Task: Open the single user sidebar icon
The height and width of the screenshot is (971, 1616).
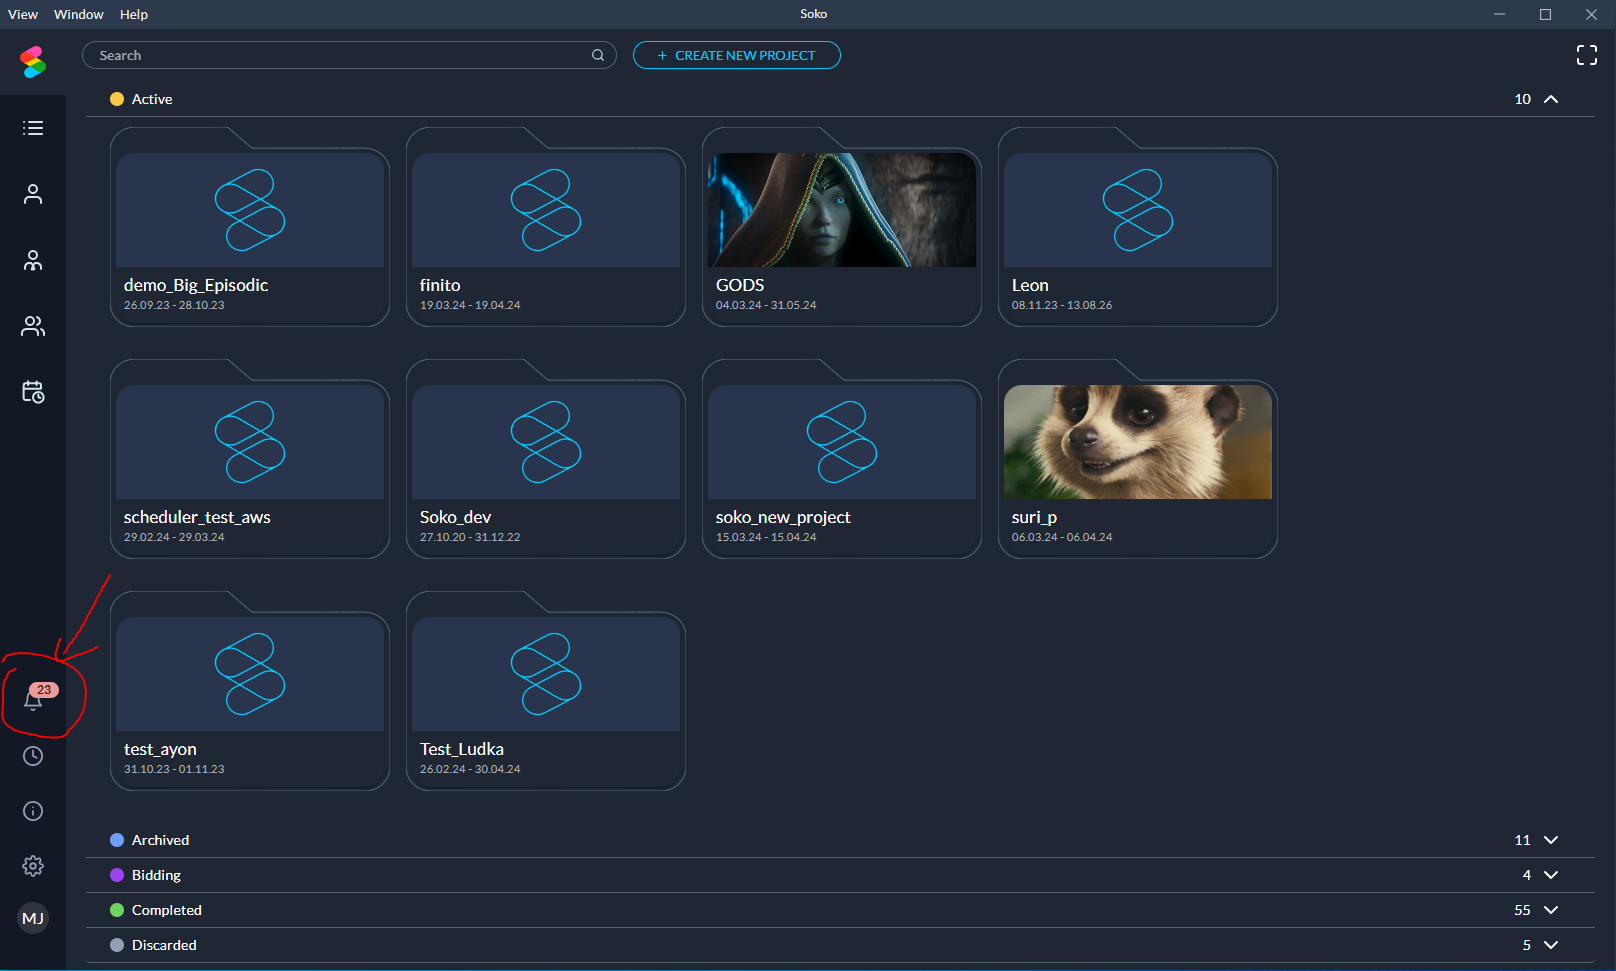Action: tap(33, 194)
